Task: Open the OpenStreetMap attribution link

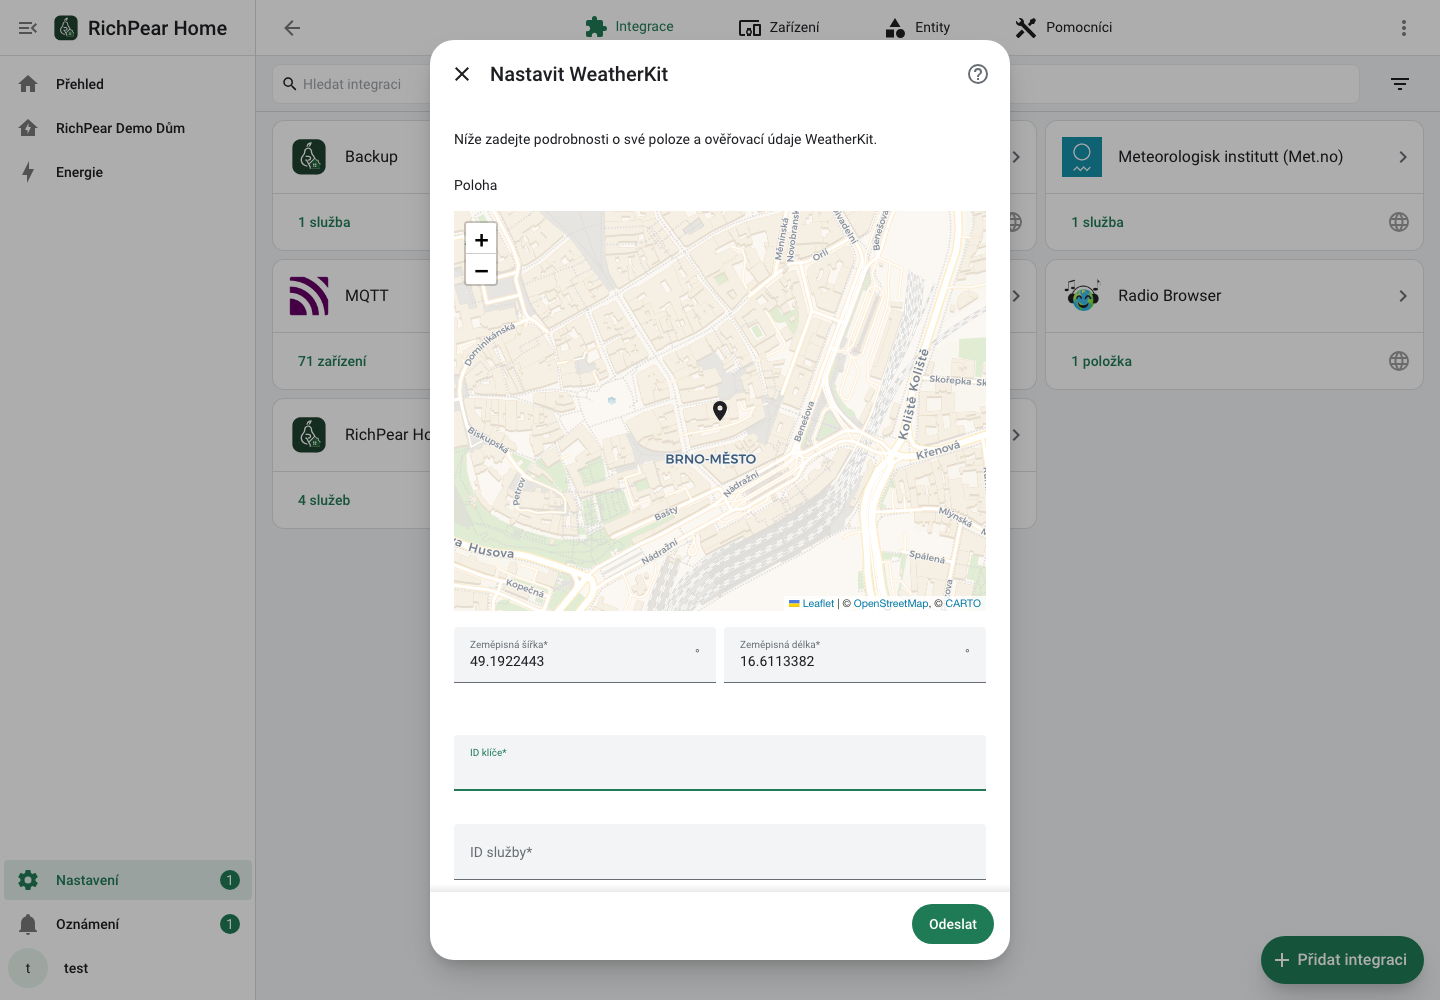Action: (x=891, y=603)
